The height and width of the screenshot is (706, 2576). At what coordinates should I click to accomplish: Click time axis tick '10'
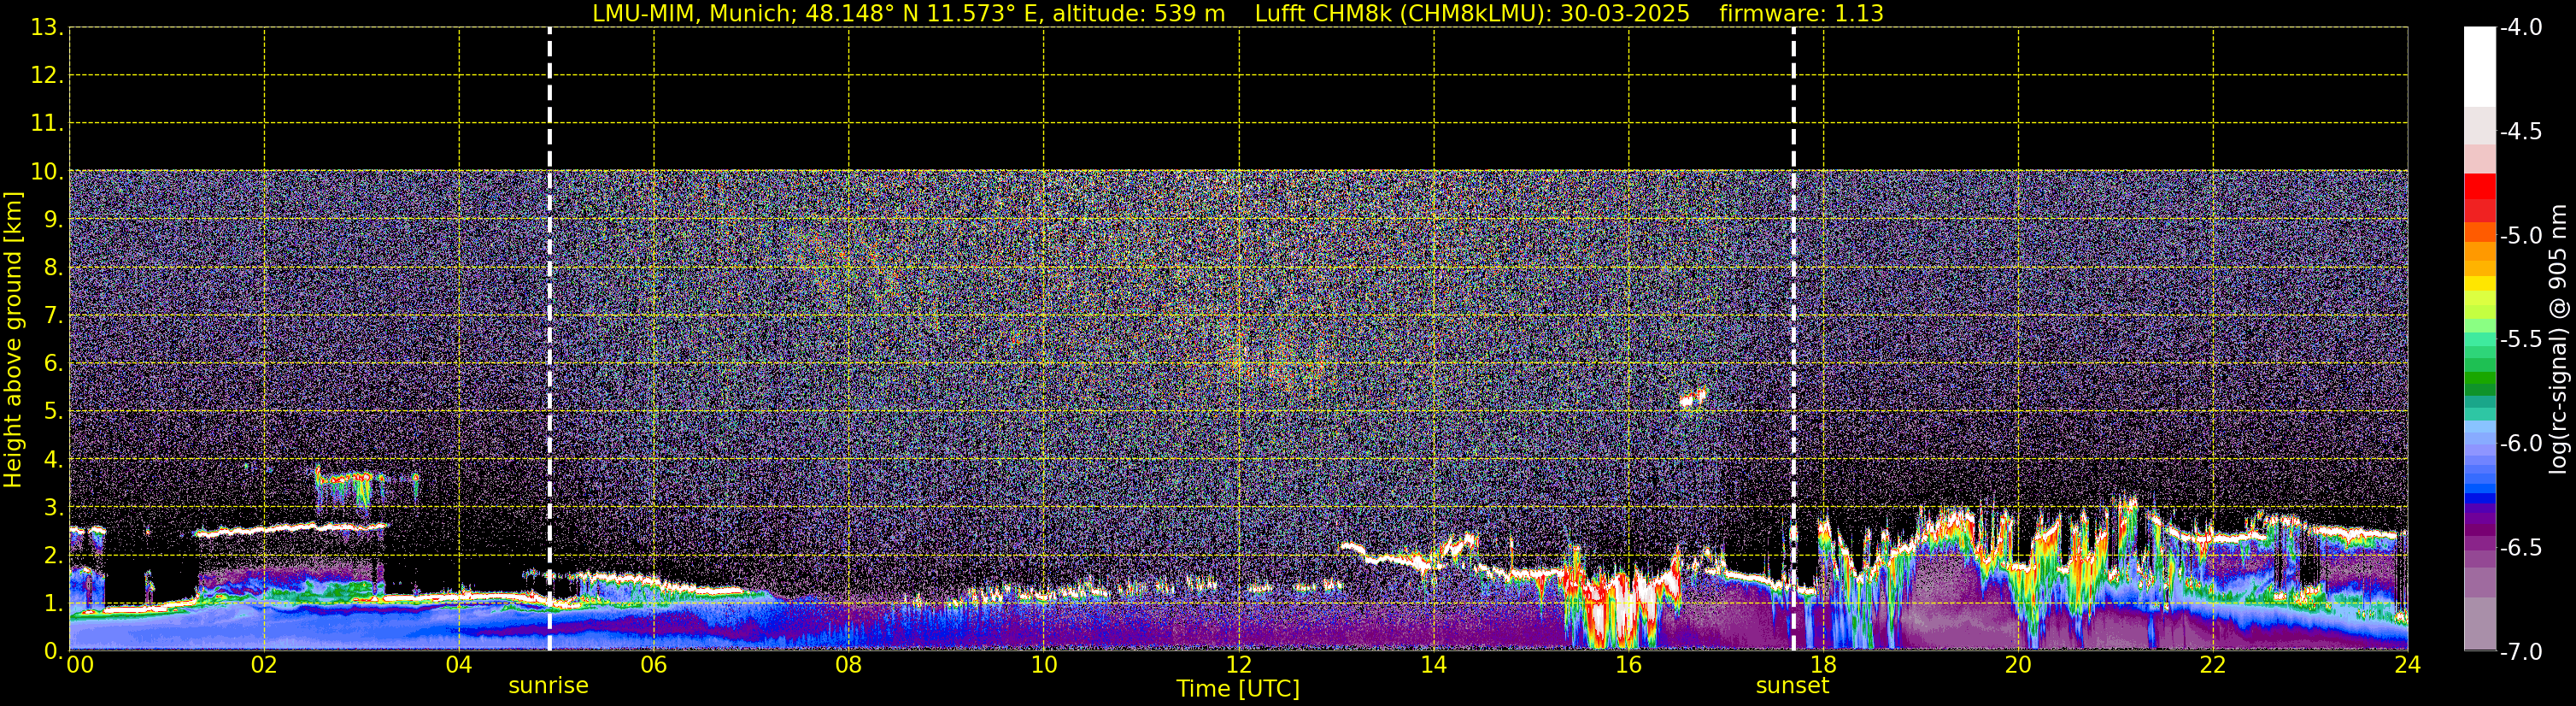[x=1044, y=665]
